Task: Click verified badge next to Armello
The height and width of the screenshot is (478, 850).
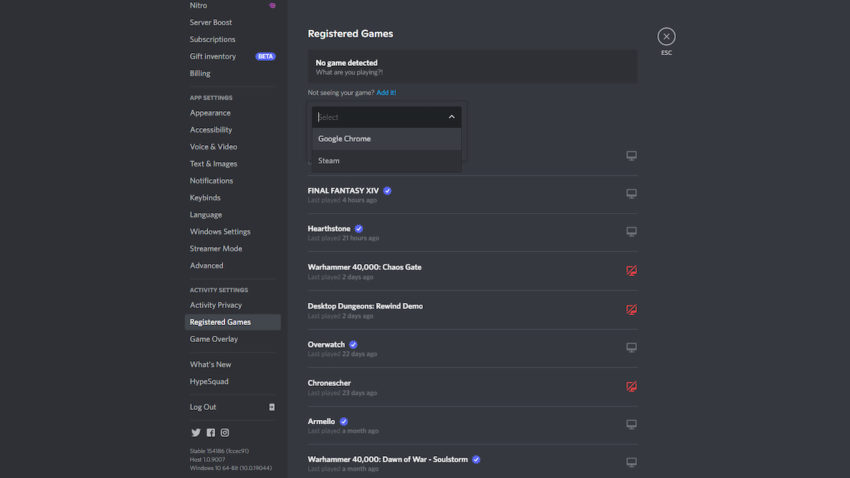Action: 343,421
